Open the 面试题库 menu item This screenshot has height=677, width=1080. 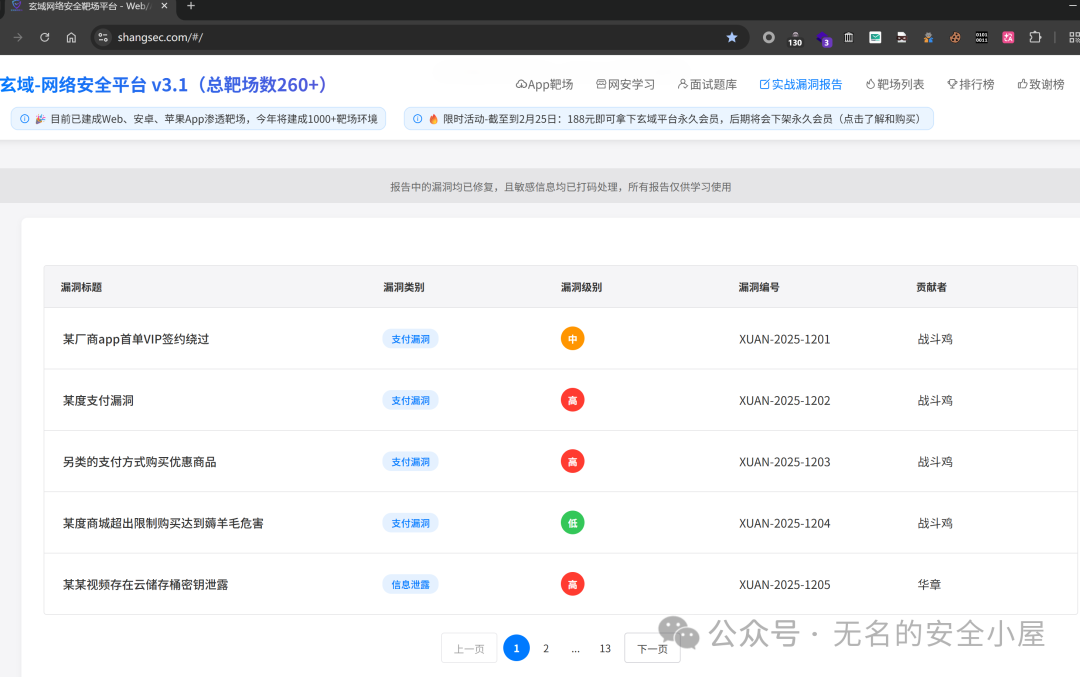(x=707, y=84)
